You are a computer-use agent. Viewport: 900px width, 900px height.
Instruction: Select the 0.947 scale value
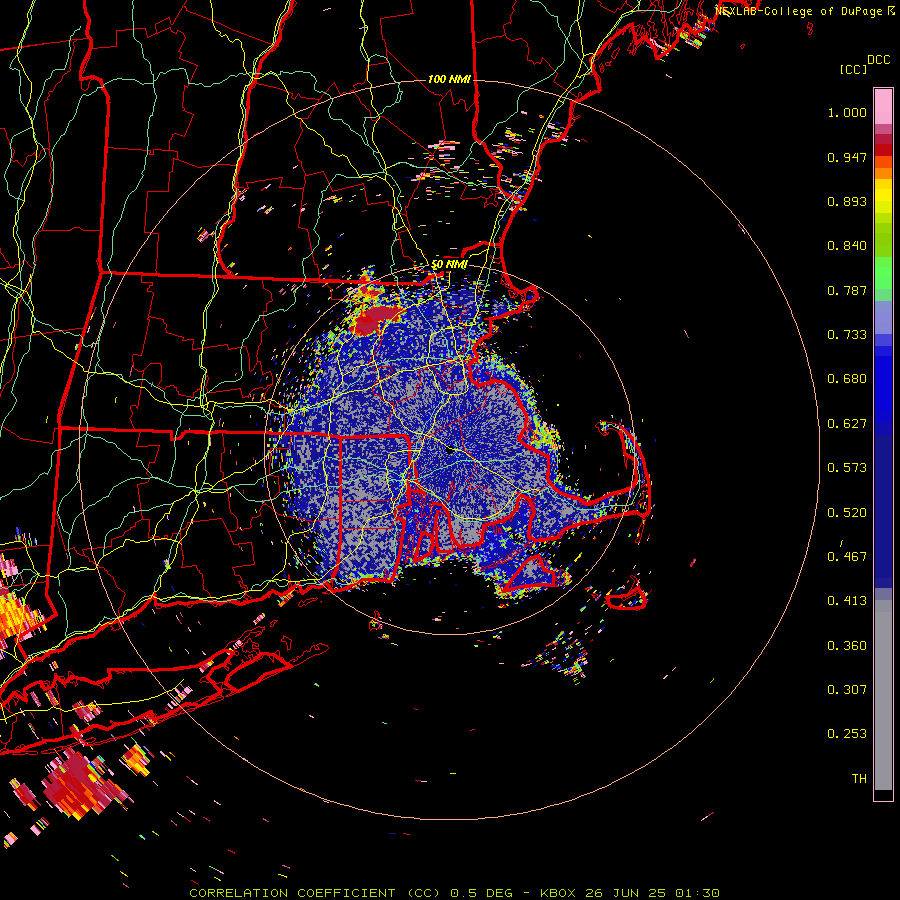coord(847,157)
